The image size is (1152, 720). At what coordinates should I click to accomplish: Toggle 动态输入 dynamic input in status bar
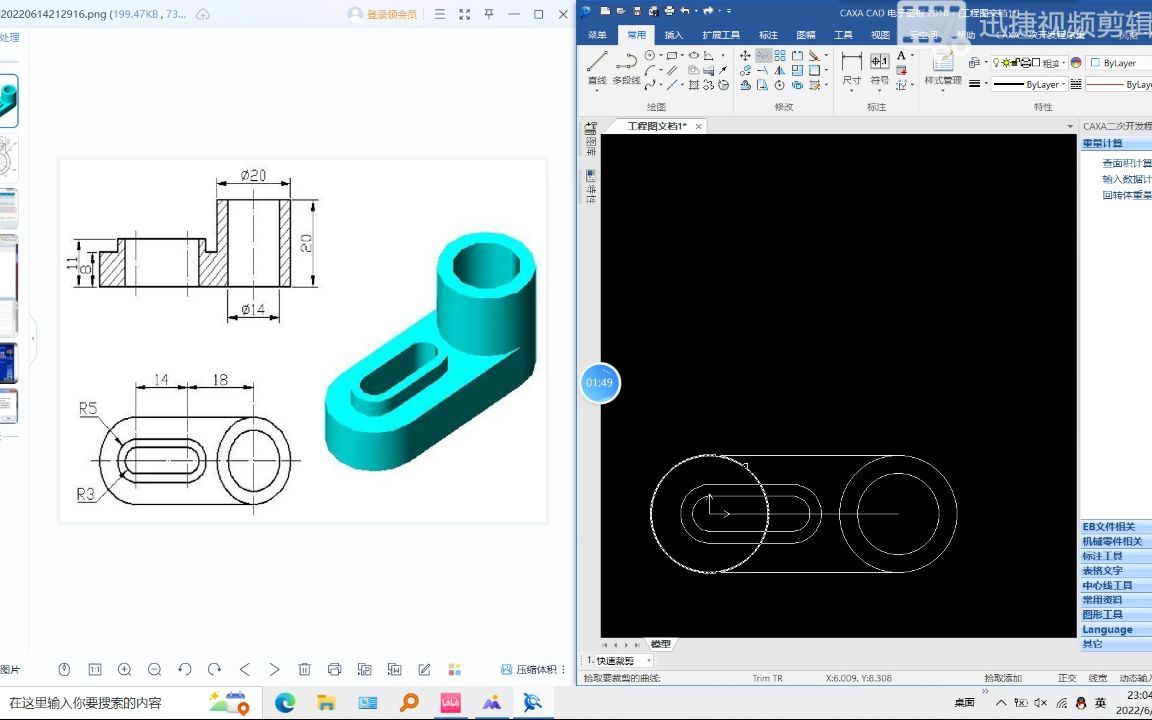coord(1135,678)
